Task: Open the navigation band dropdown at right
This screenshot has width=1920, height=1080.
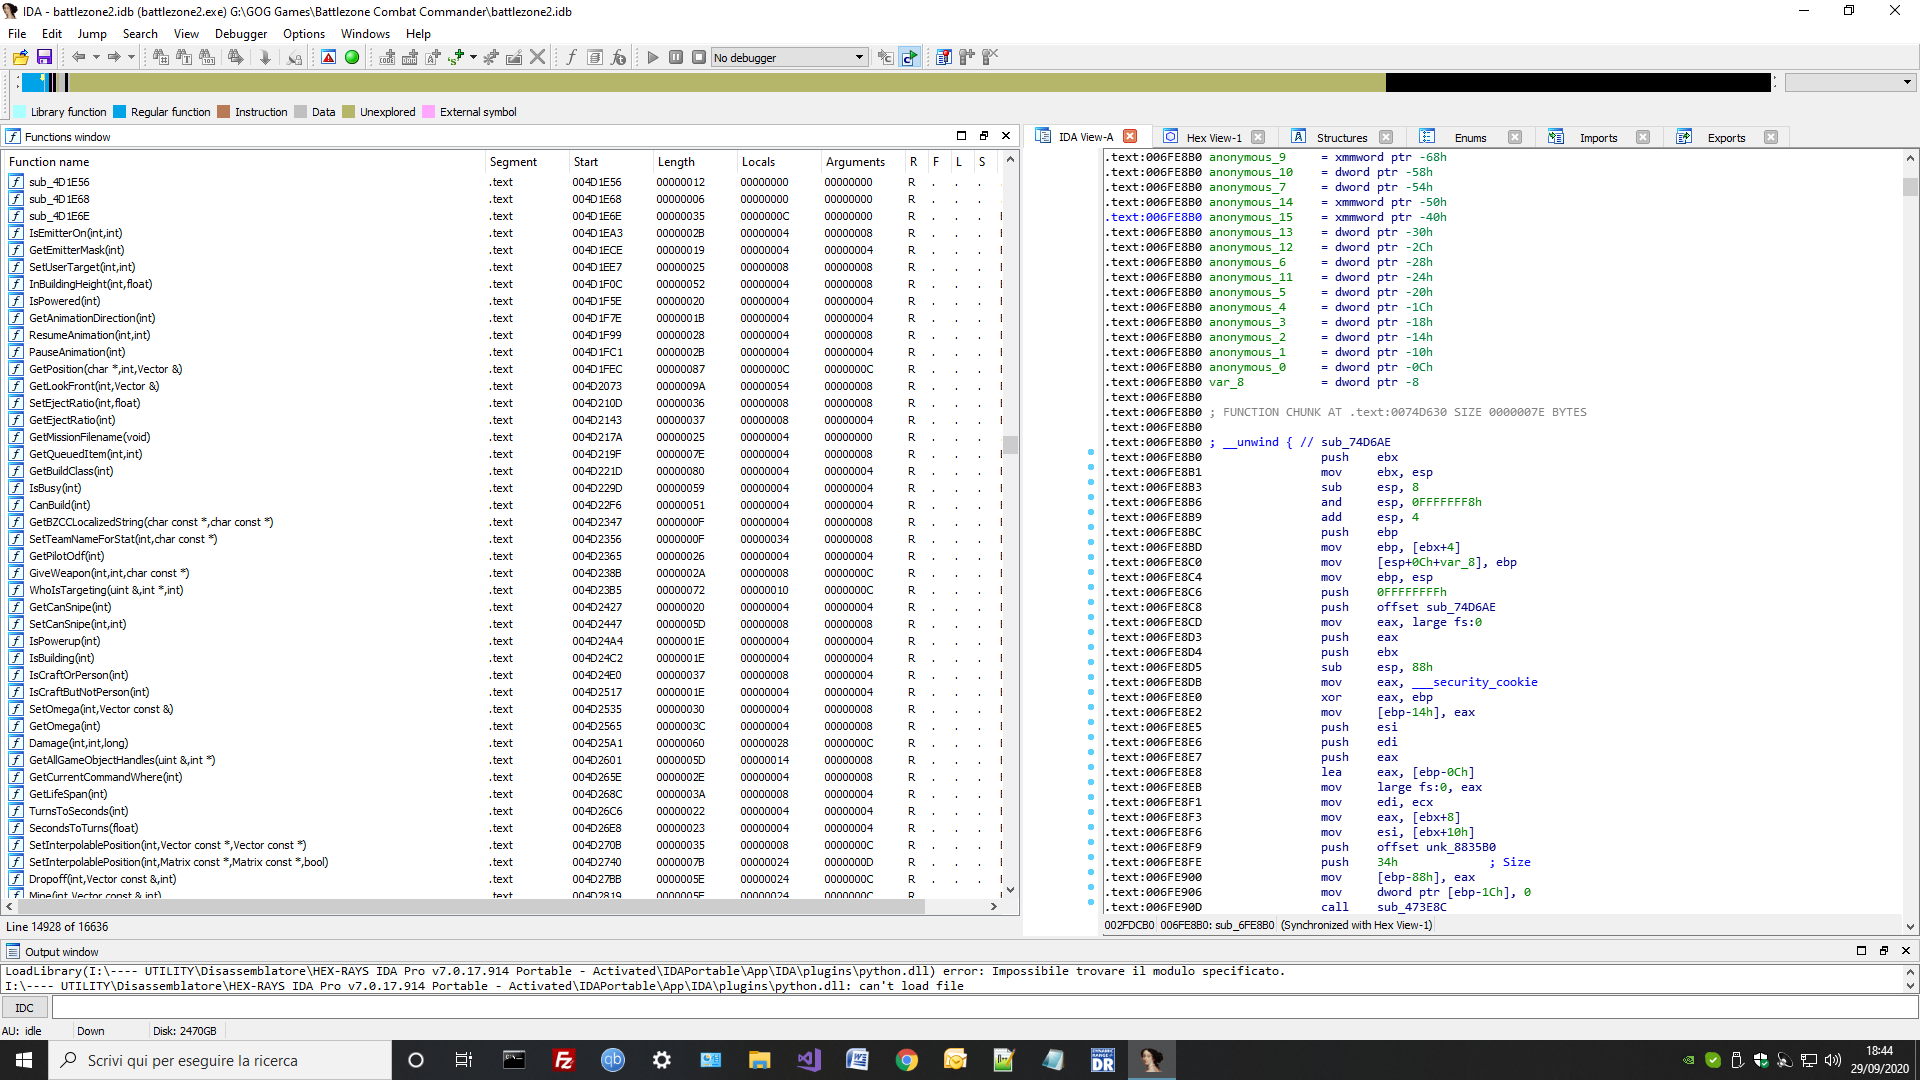Action: pyautogui.click(x=1906, y=83)
